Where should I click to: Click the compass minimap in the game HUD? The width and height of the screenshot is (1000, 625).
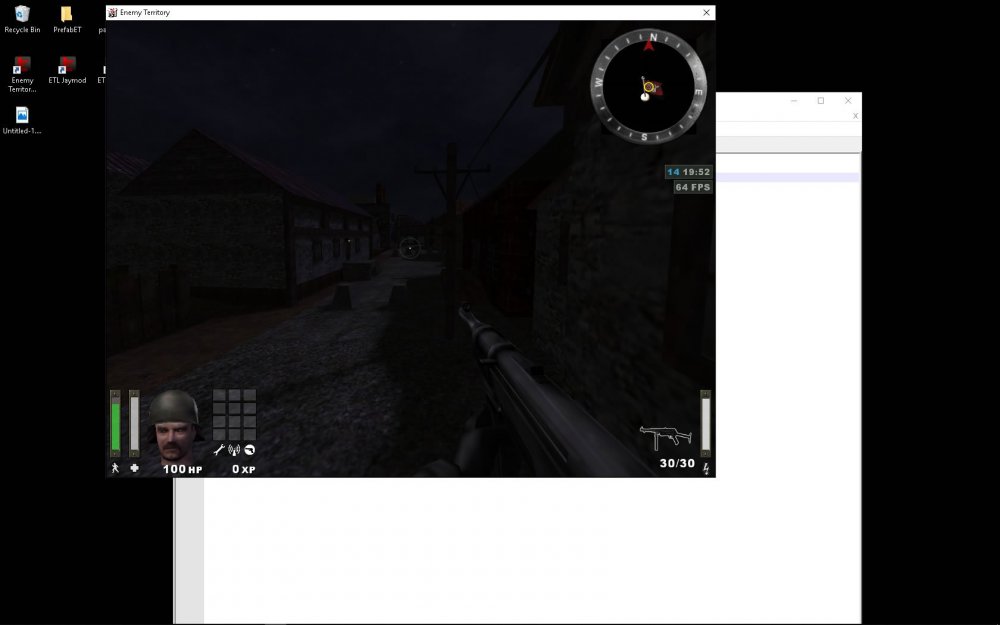[x=649, y=86]
